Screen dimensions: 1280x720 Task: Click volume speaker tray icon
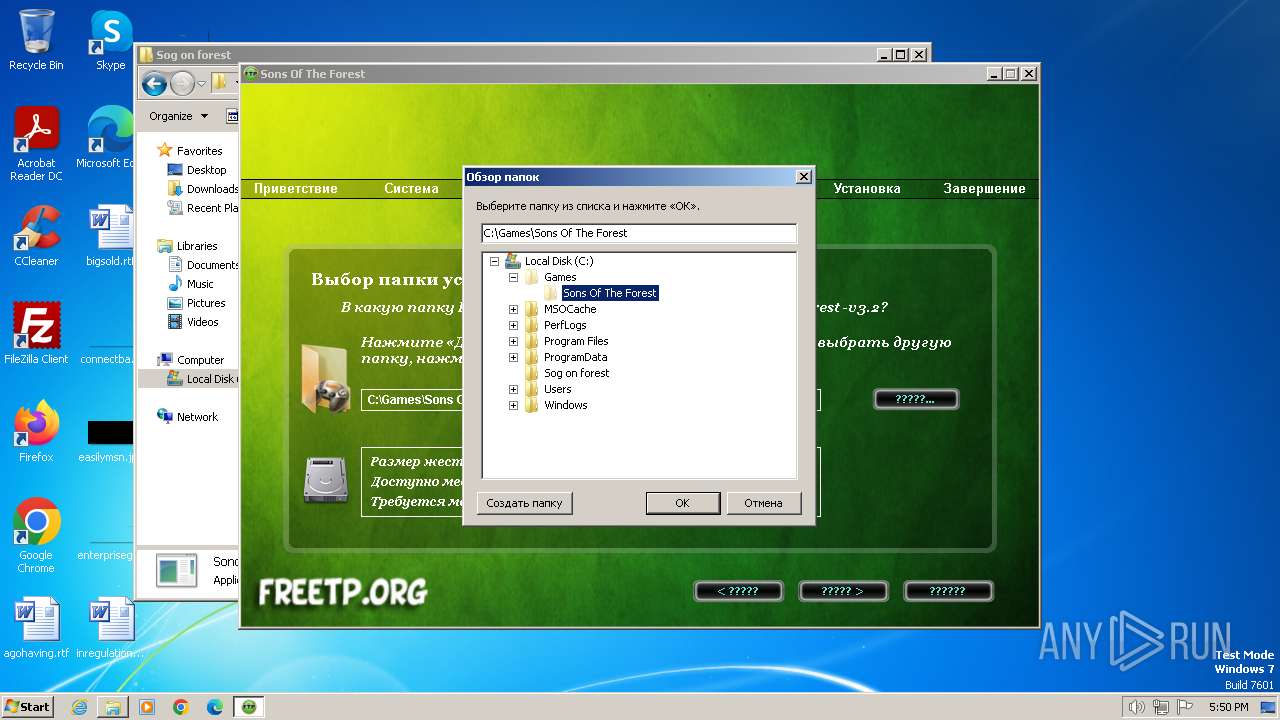tap(1136, 707)
